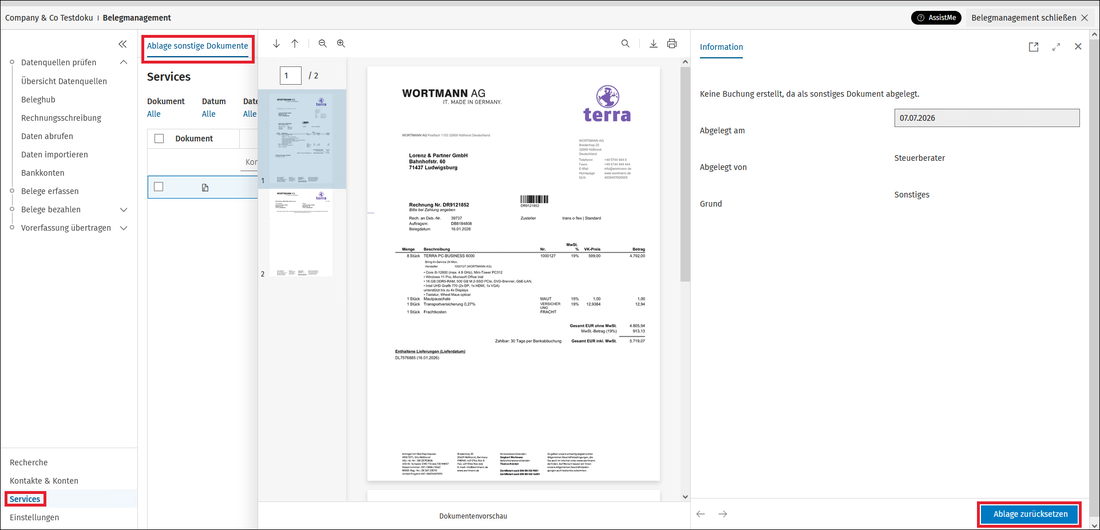
Task: Click Ablage zurücksetzen button
Action: point(1030,514)
